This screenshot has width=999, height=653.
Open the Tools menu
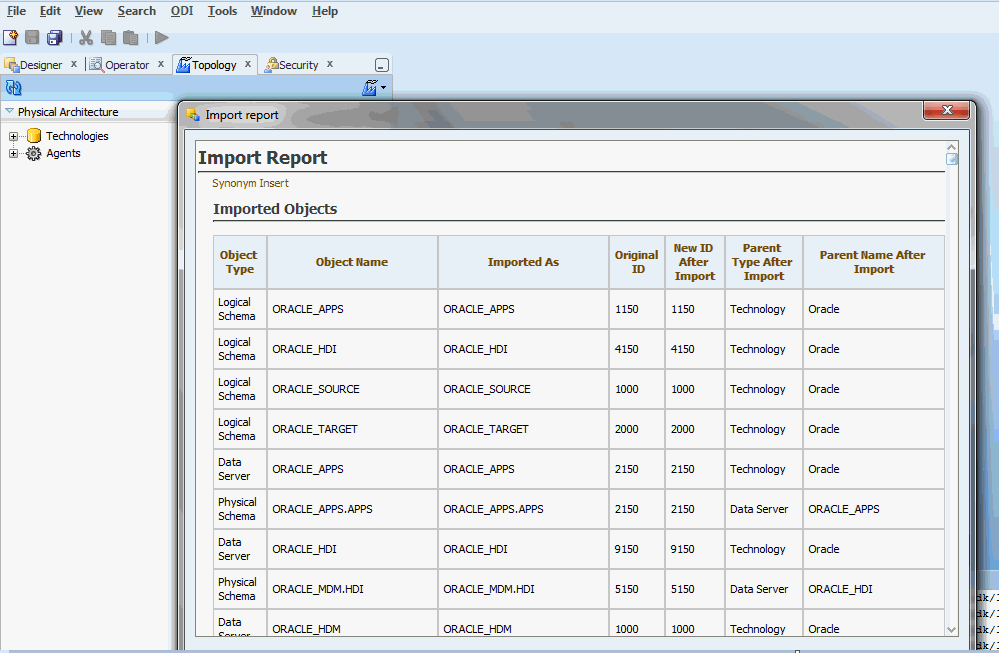222,11
